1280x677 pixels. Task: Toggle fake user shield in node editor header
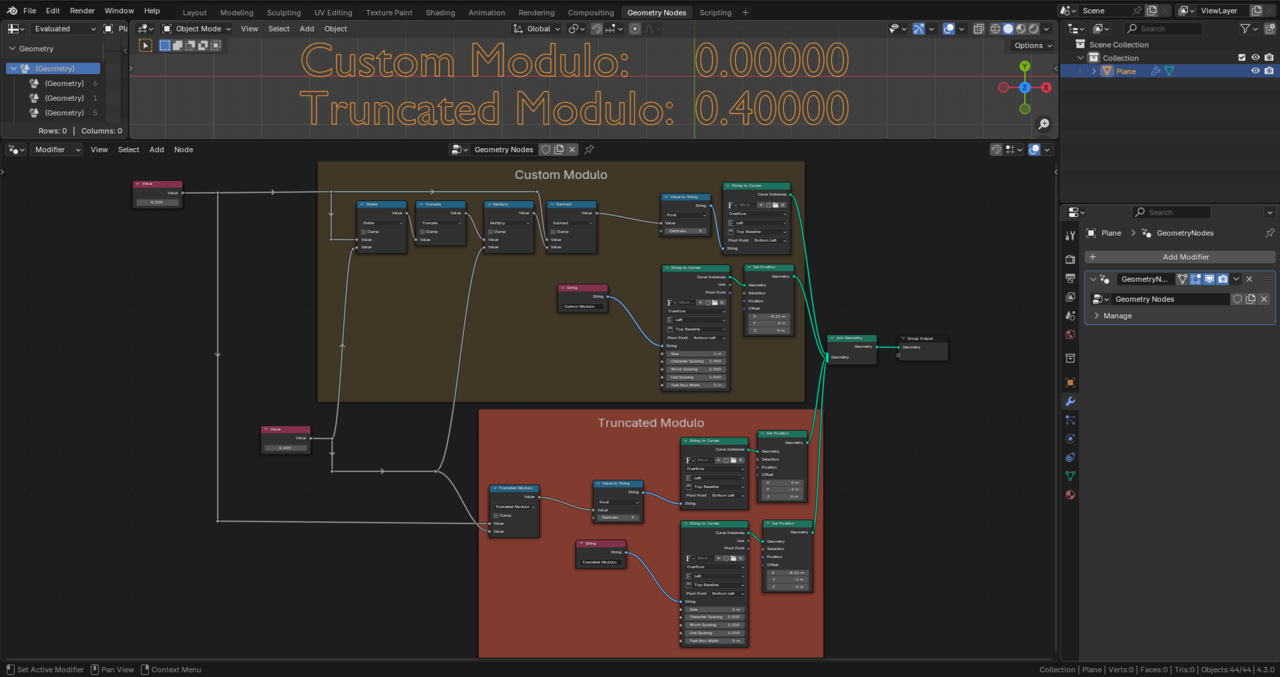pyautogui.click(x=546, y=150)
